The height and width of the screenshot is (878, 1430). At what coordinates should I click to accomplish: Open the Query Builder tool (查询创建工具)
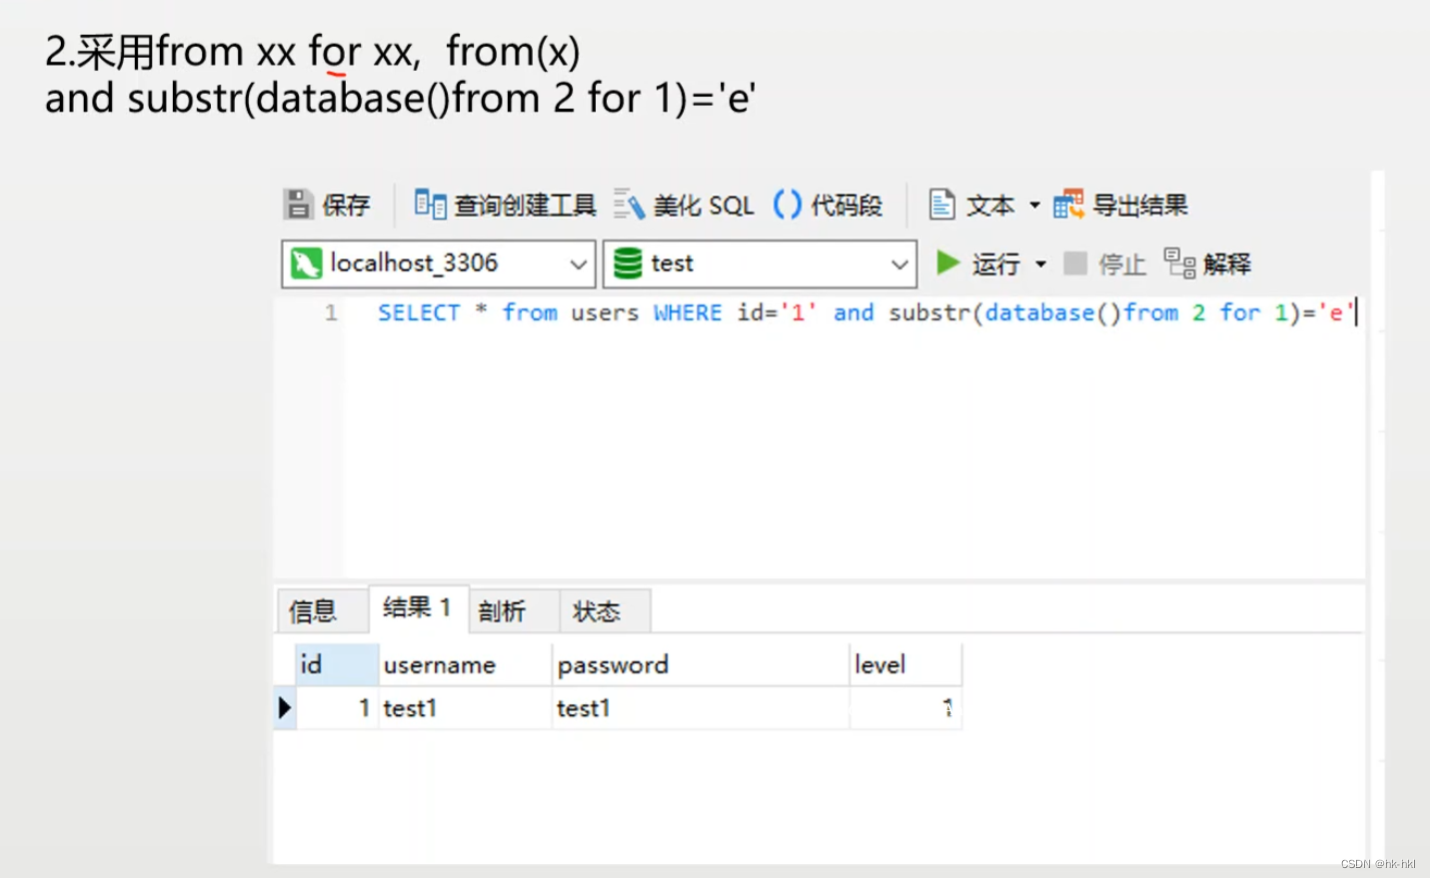coord(505,205)
